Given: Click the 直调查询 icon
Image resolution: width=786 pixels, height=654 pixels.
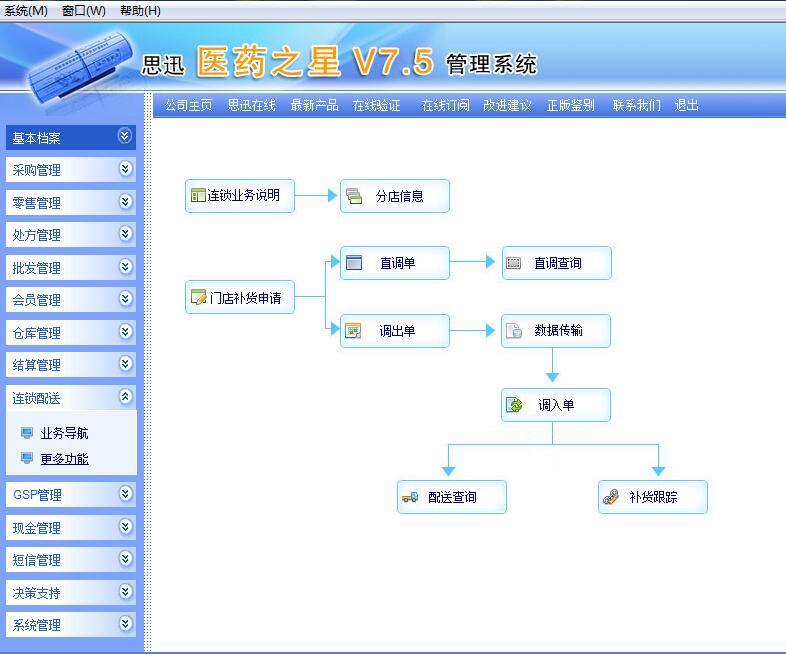Looking at the screenshot, I should click(x=513, y=263).
